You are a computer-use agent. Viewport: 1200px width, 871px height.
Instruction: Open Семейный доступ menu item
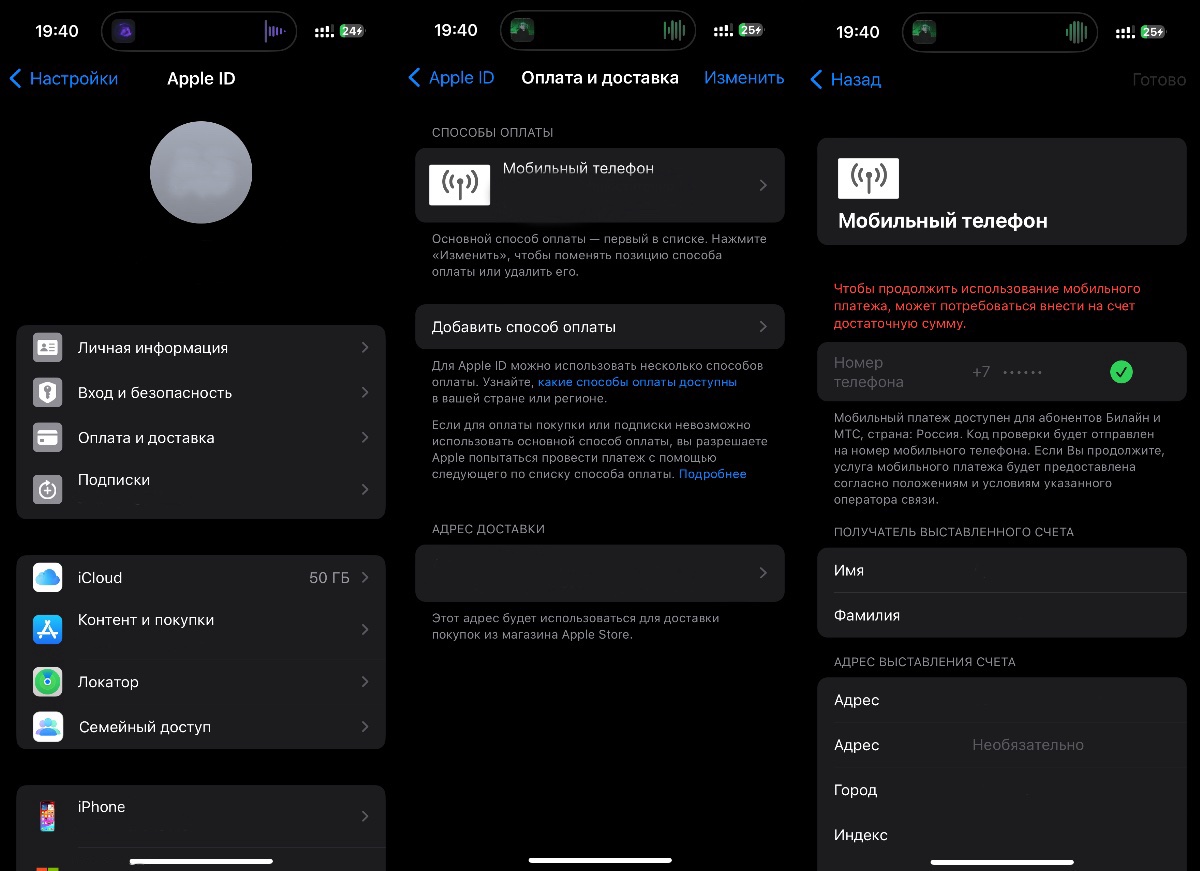pos(201,727)
